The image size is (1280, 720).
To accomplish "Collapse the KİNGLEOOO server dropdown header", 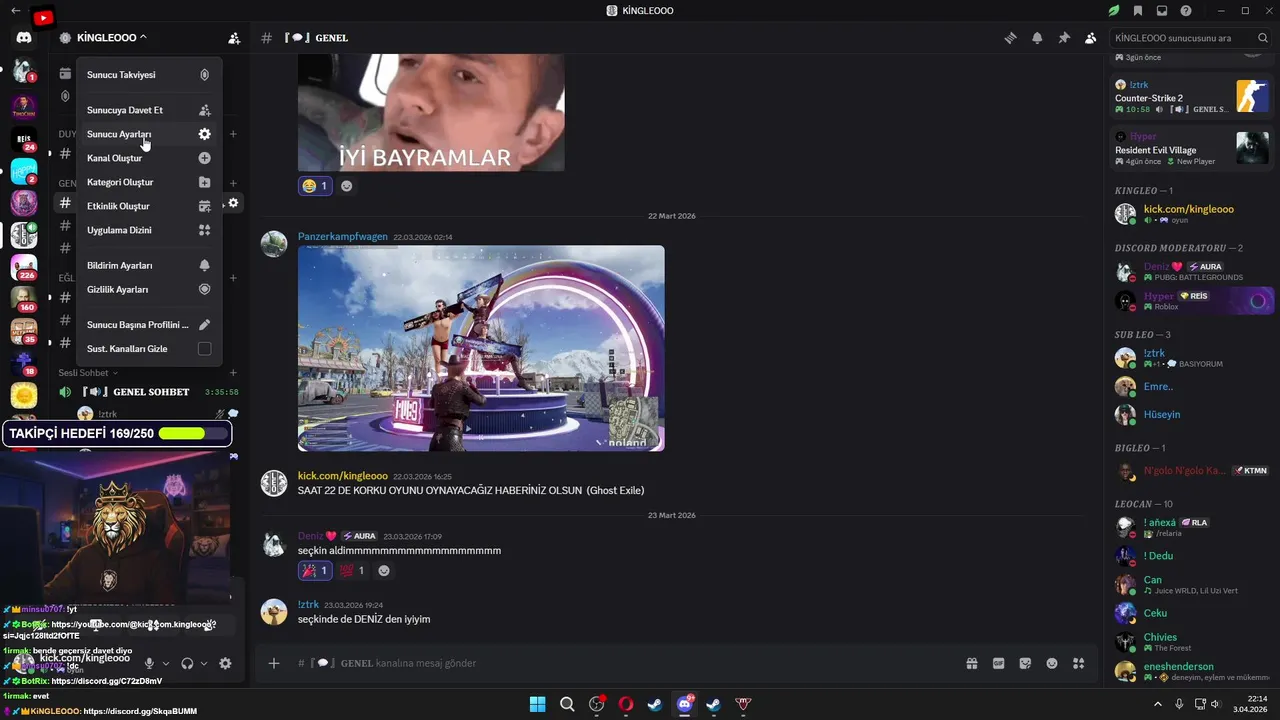I will click(111, 38).
